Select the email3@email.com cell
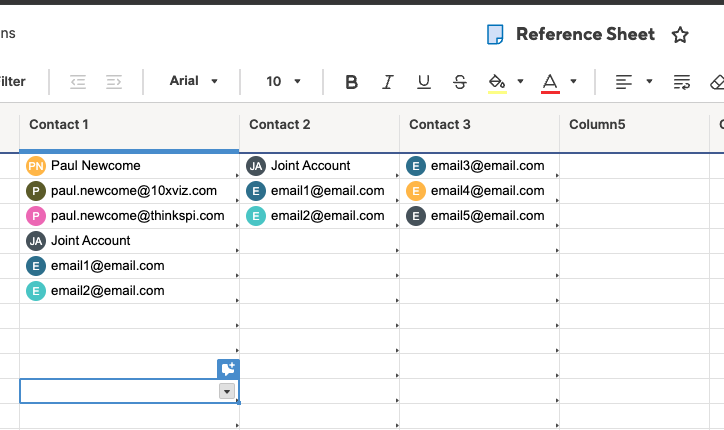The height and width of the screenshot is (430, 724). (479, 166)
